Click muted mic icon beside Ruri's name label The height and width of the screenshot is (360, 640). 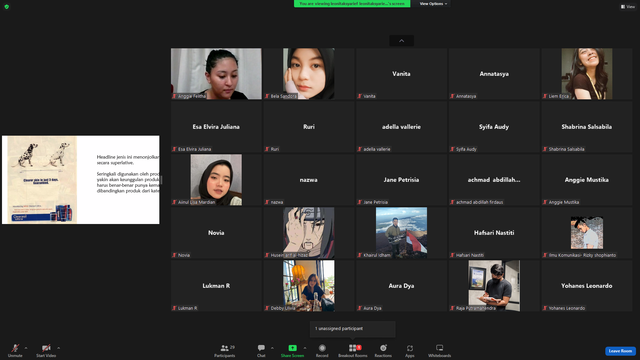[x=267, y=149]
